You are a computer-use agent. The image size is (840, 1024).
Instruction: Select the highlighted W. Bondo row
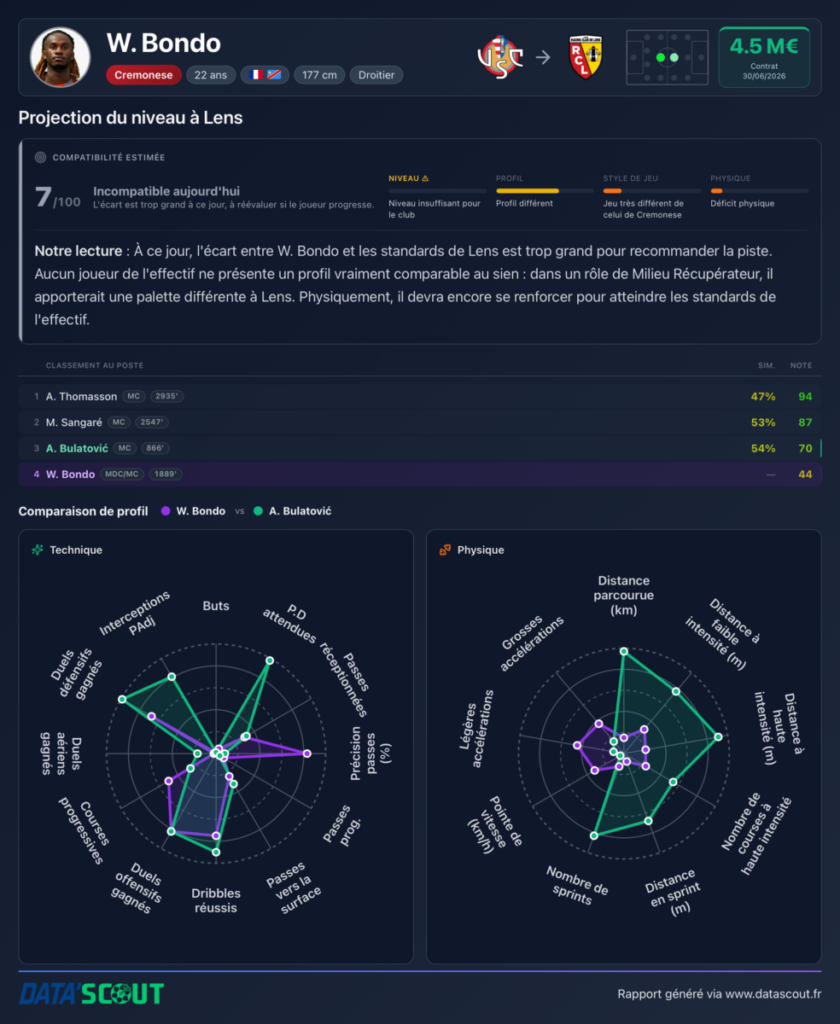point(420,474)
